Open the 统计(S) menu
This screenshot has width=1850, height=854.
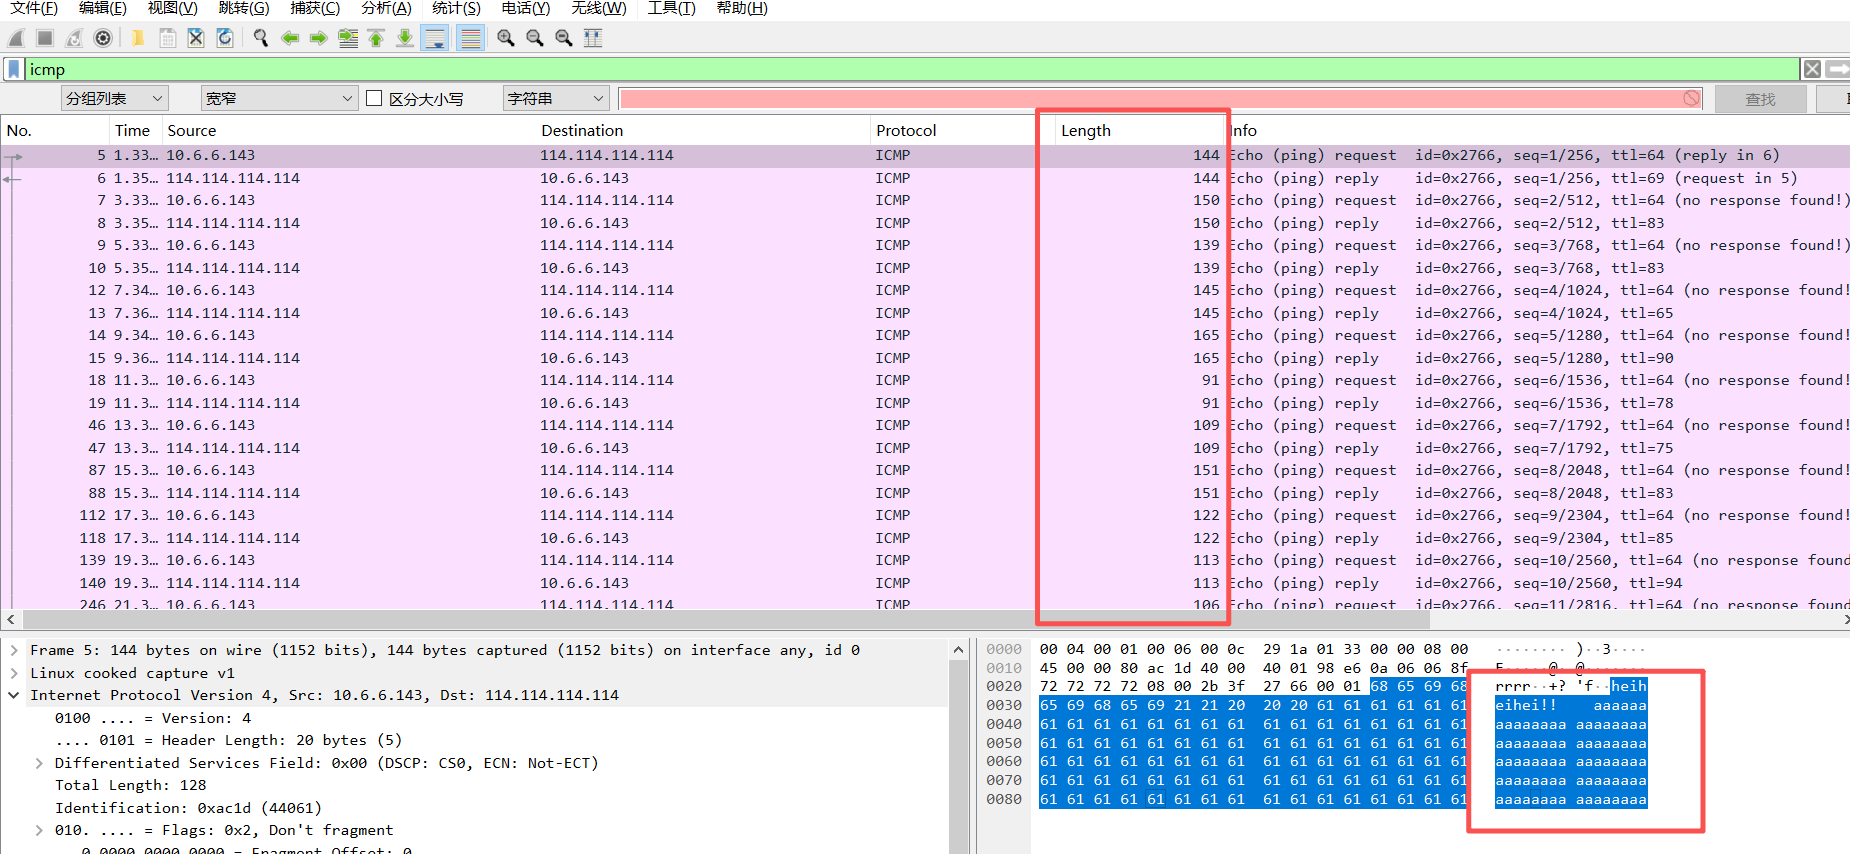(456, 8)
